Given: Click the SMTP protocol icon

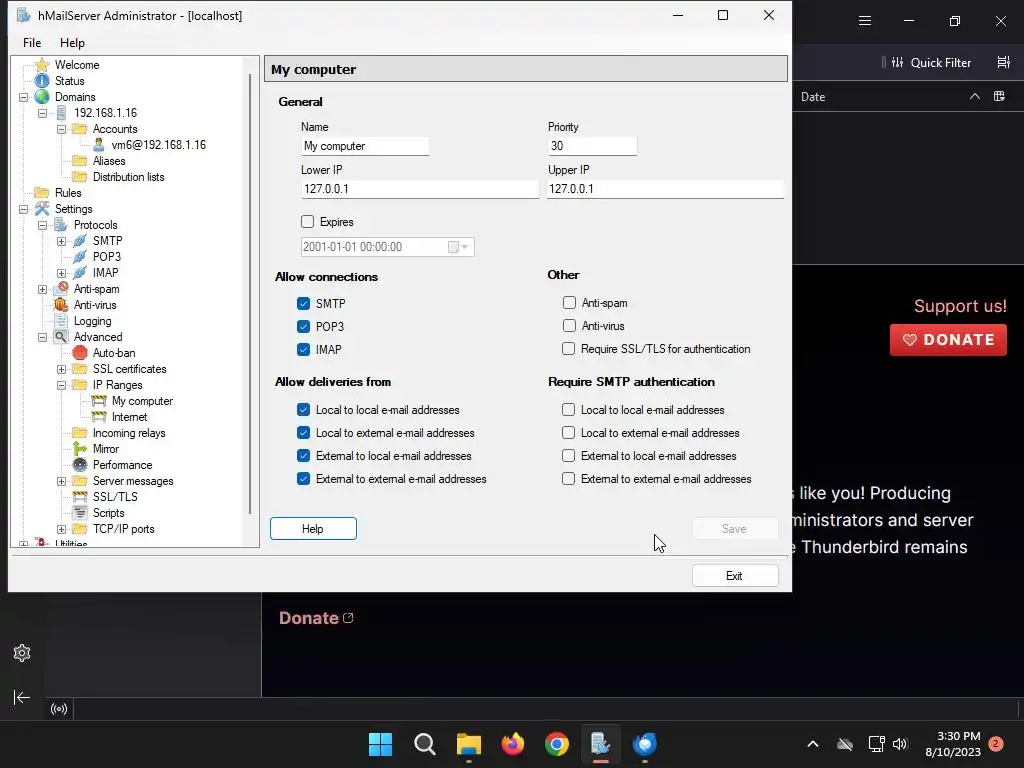Looking at the screenshot, I should click(x=80, y=241).
